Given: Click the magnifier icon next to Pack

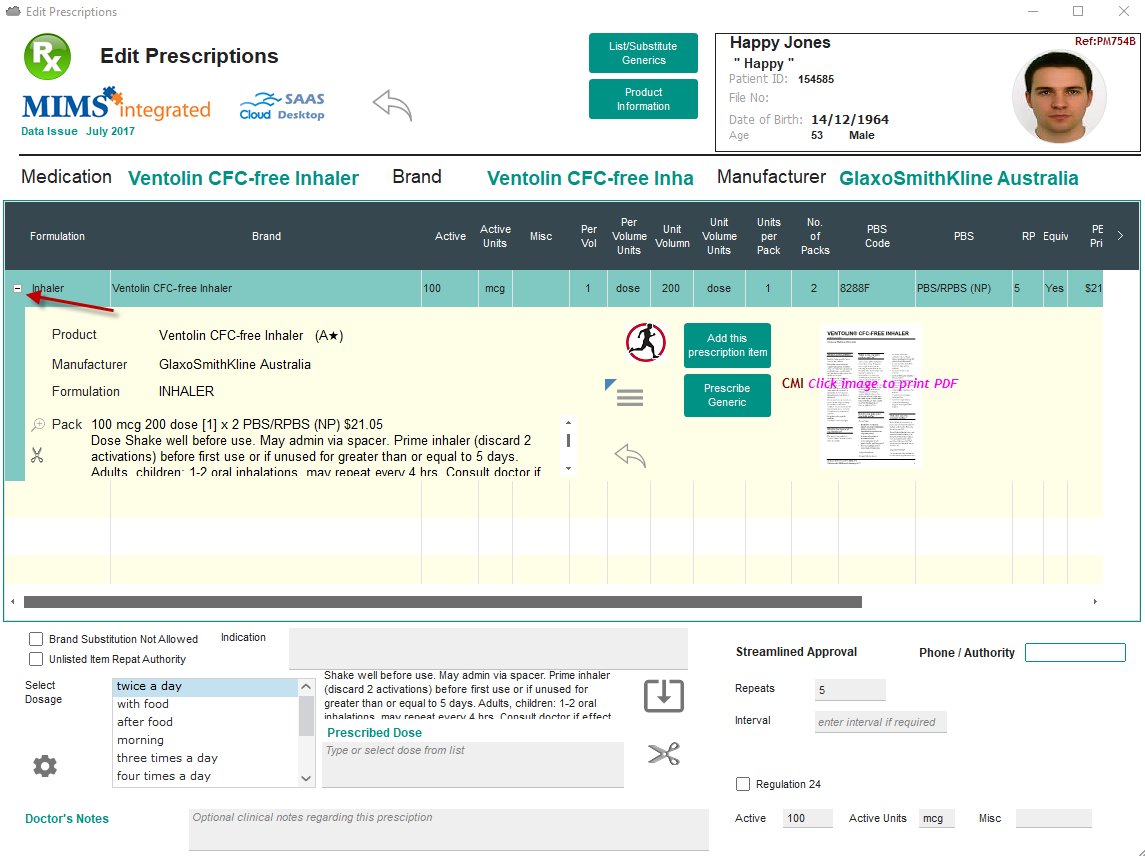Looking at the screenshot, I should (x=38, y=424).
